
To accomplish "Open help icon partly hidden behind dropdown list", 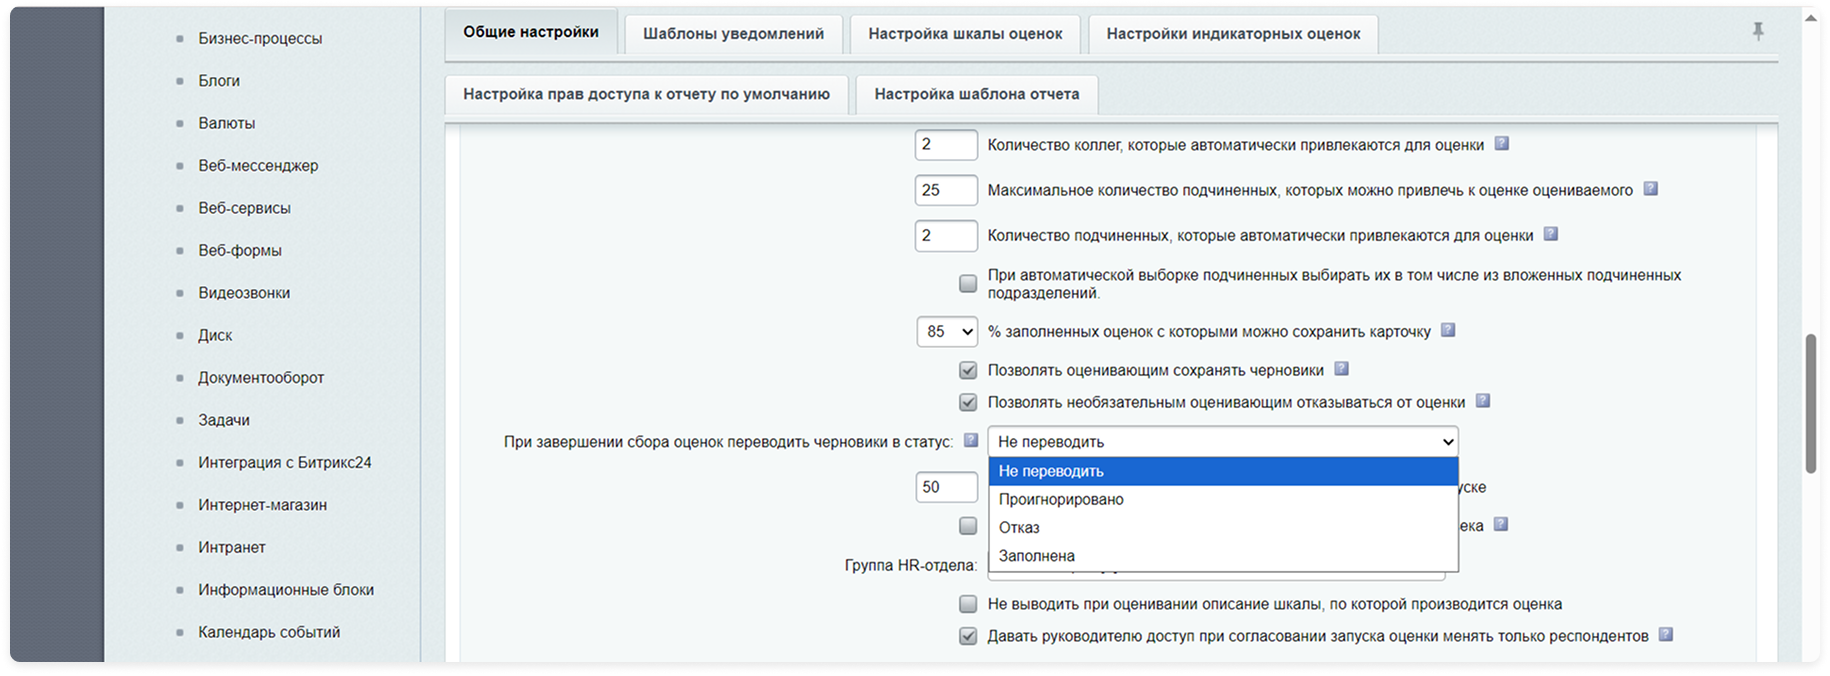I will (1500, 524).
